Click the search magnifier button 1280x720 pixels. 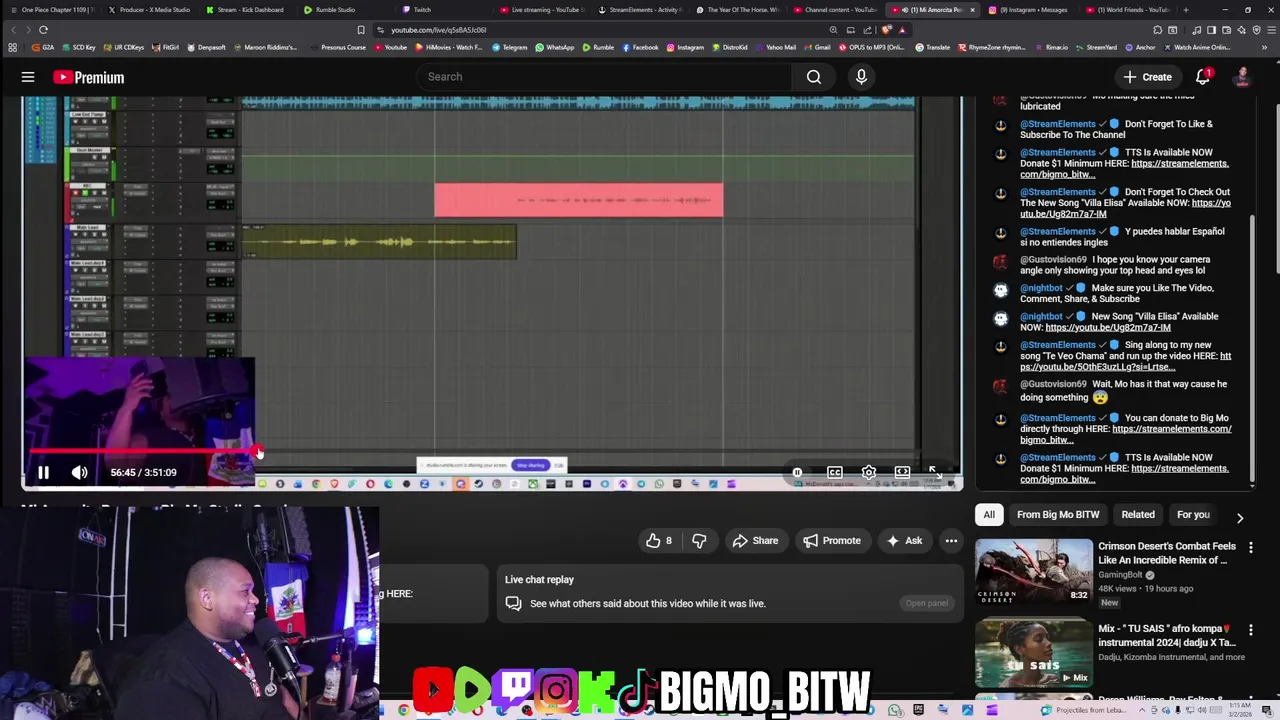(x=814, y=77)
